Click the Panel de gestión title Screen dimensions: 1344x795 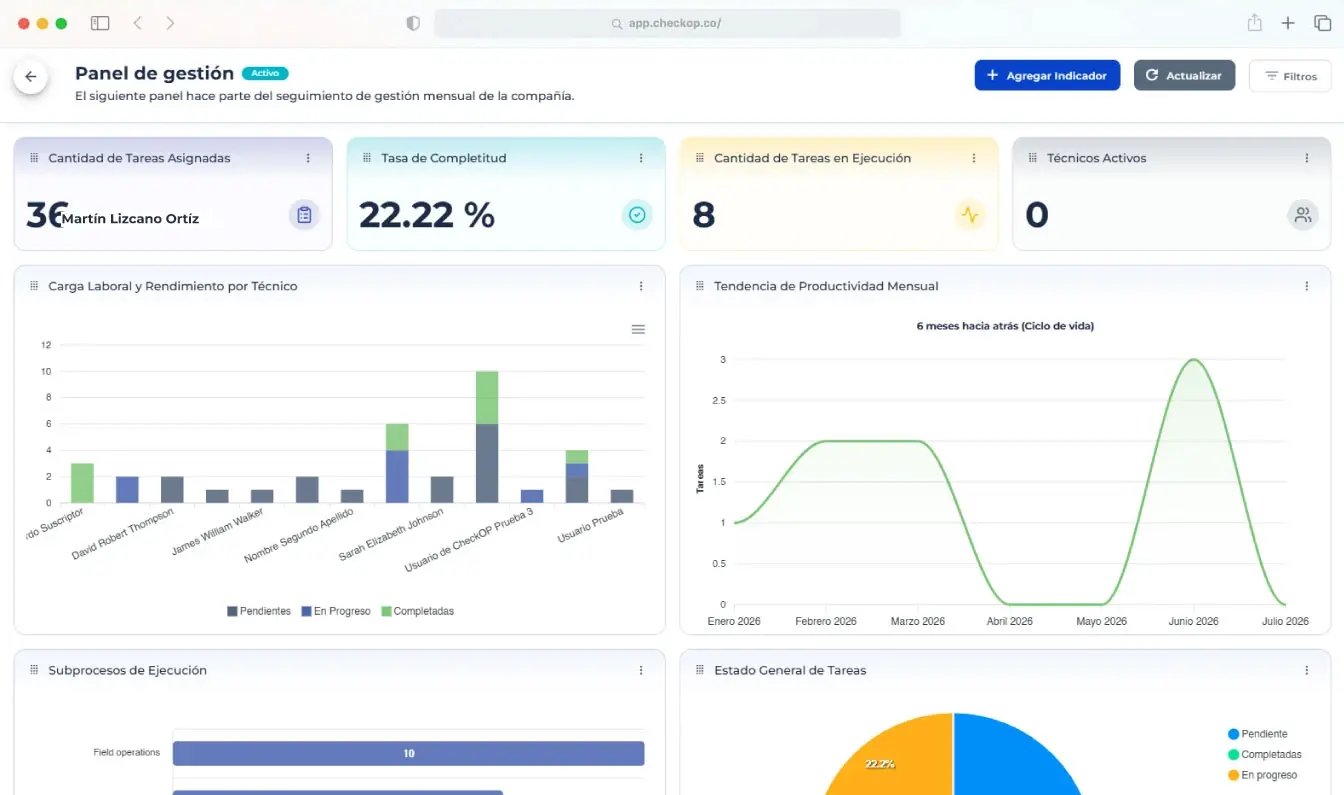[154, 73]
